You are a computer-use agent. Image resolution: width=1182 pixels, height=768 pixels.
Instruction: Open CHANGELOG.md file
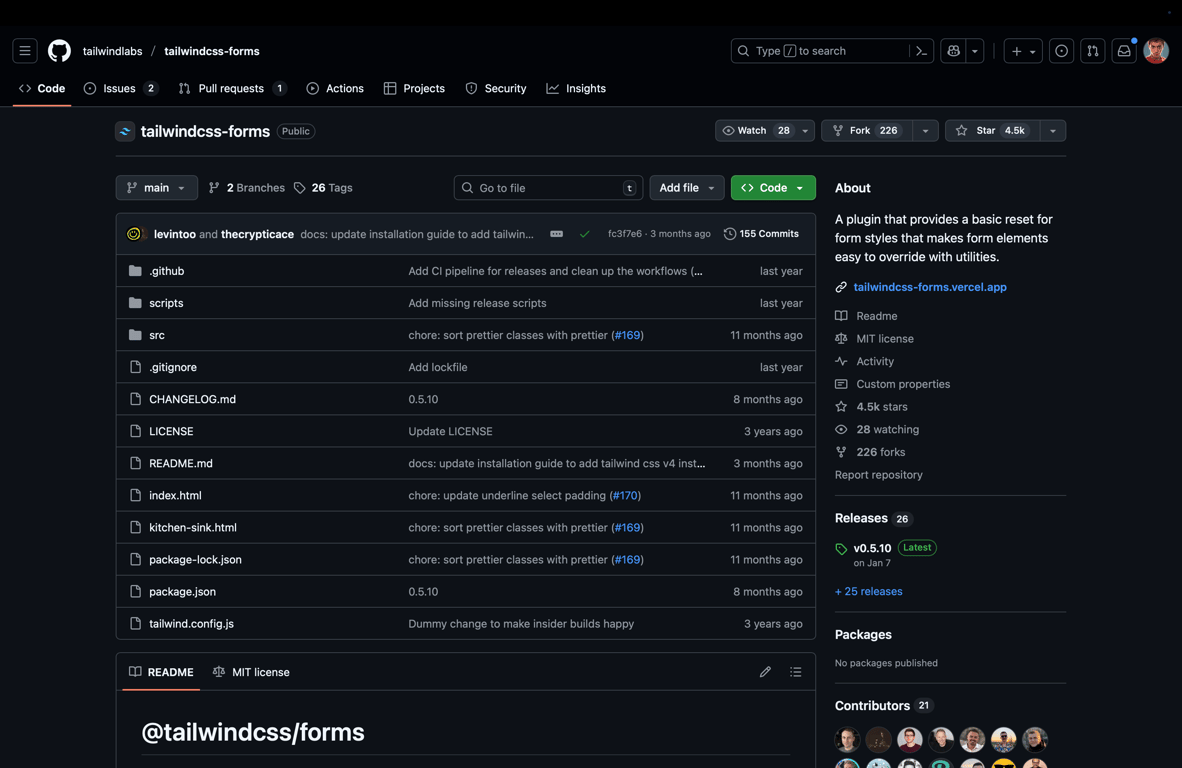click(192, 399)
